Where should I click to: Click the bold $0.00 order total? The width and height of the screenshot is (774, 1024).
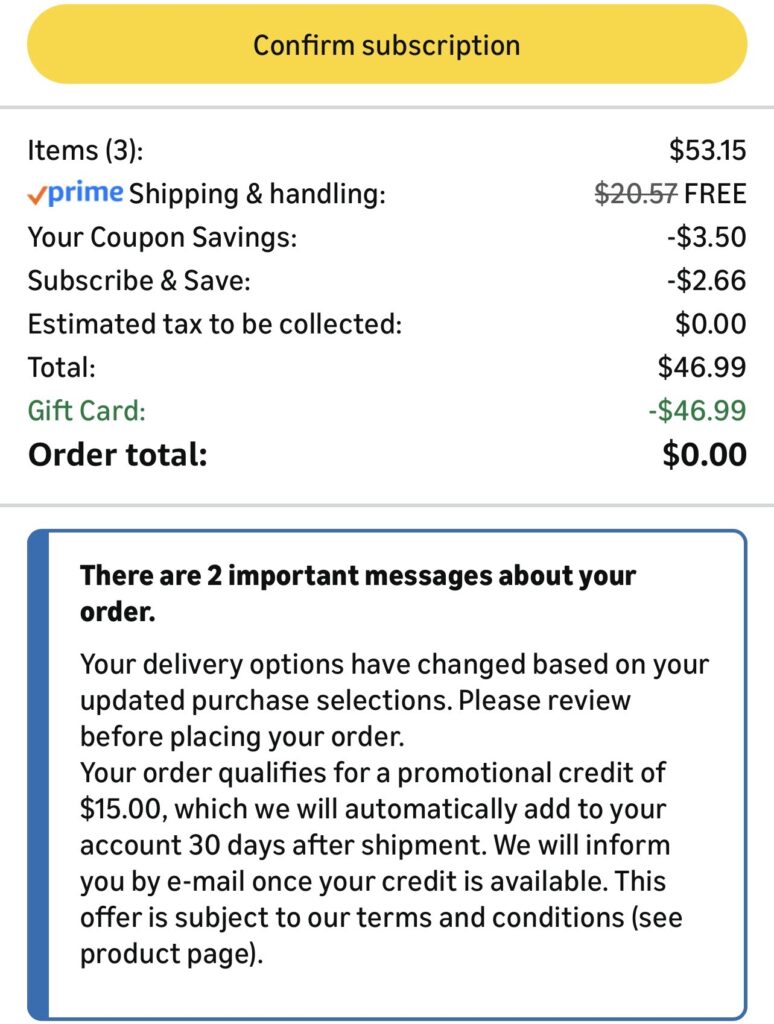(704, 455)
